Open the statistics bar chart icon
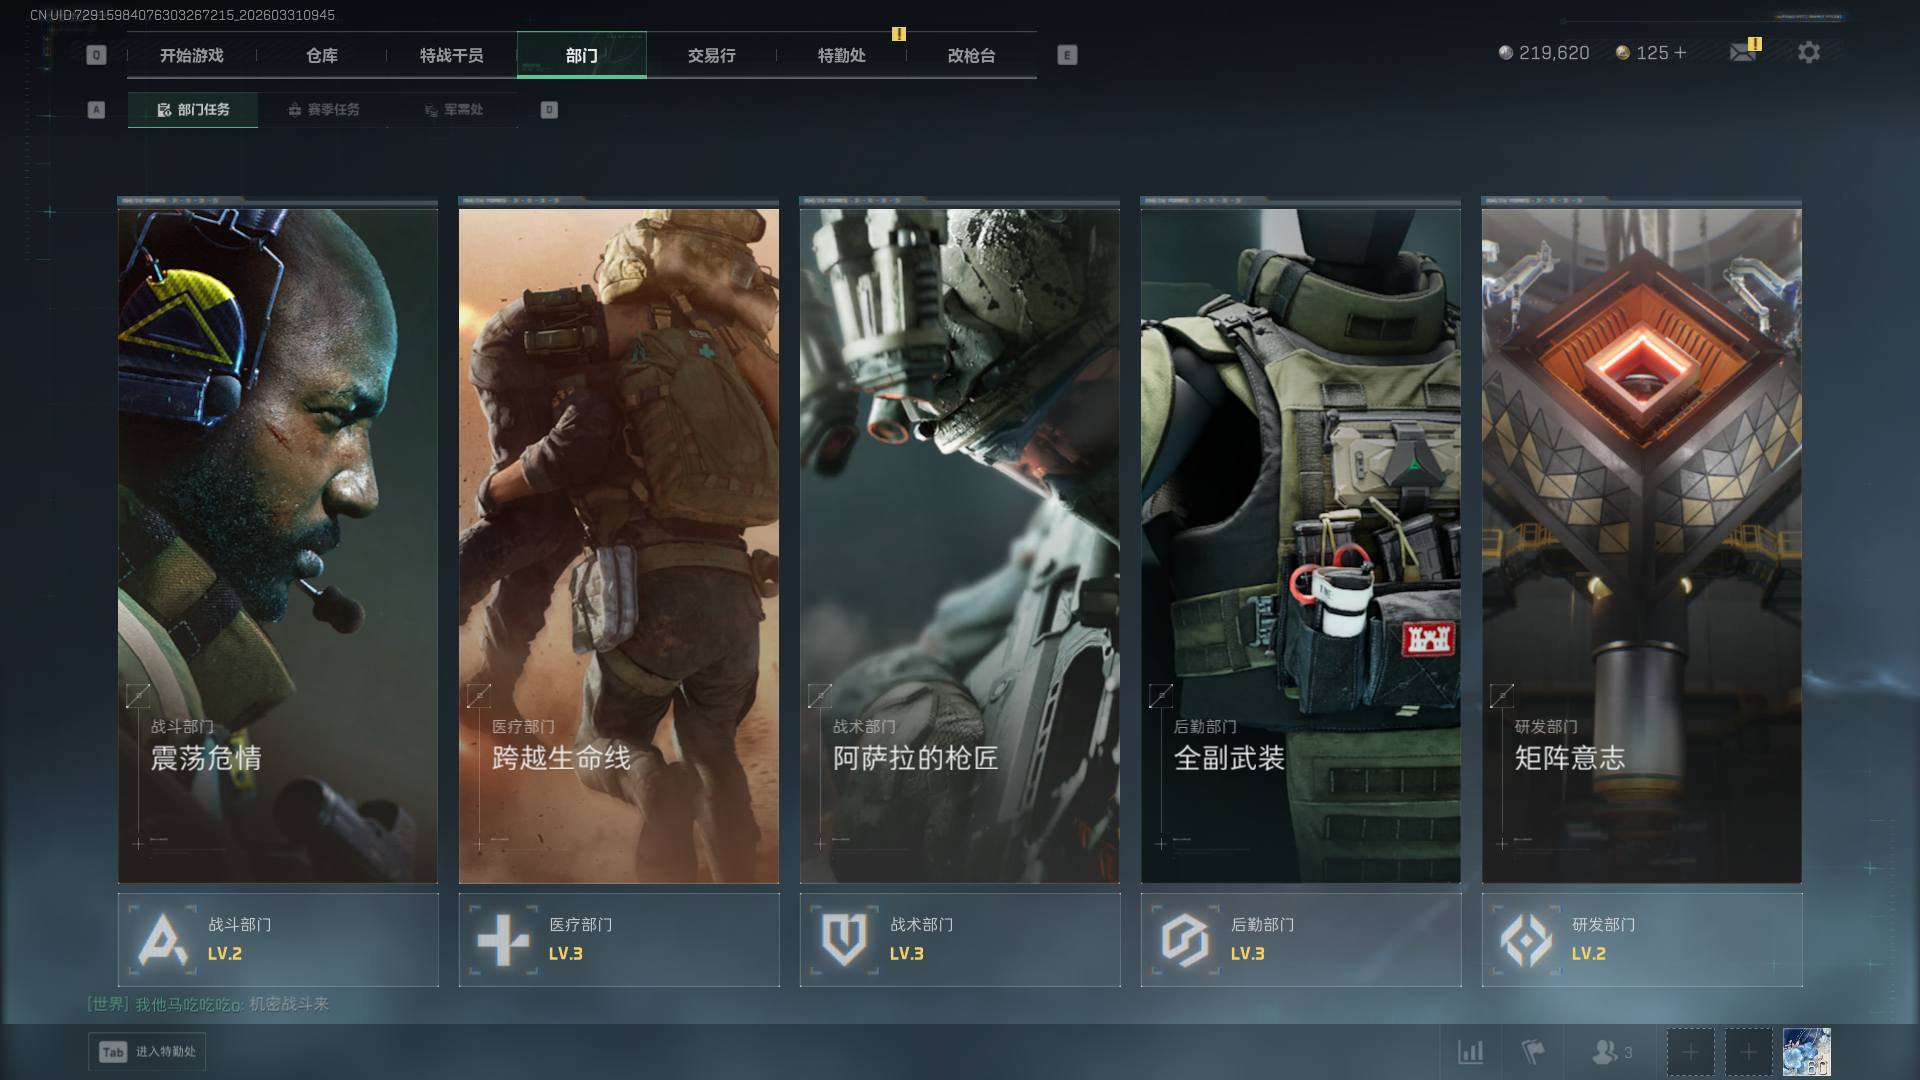The height and width of the screenshot is (1080, 1920). (1470, 1052)
